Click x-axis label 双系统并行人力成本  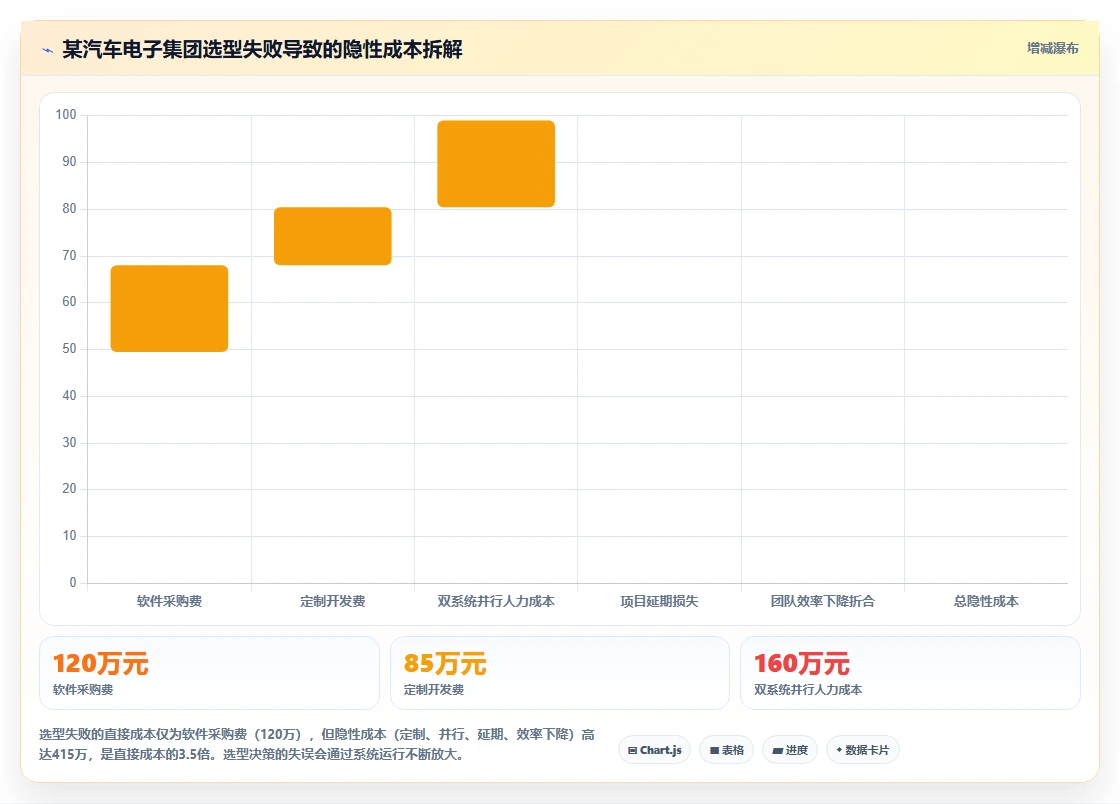(x=496, y=601)
